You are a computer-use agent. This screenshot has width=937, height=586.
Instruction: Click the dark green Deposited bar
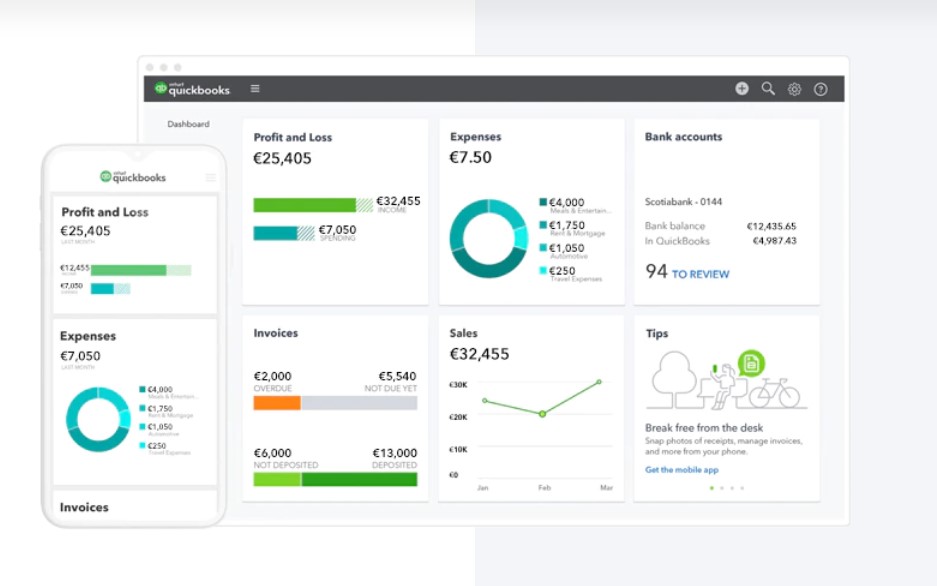click(x=359, y=479)
